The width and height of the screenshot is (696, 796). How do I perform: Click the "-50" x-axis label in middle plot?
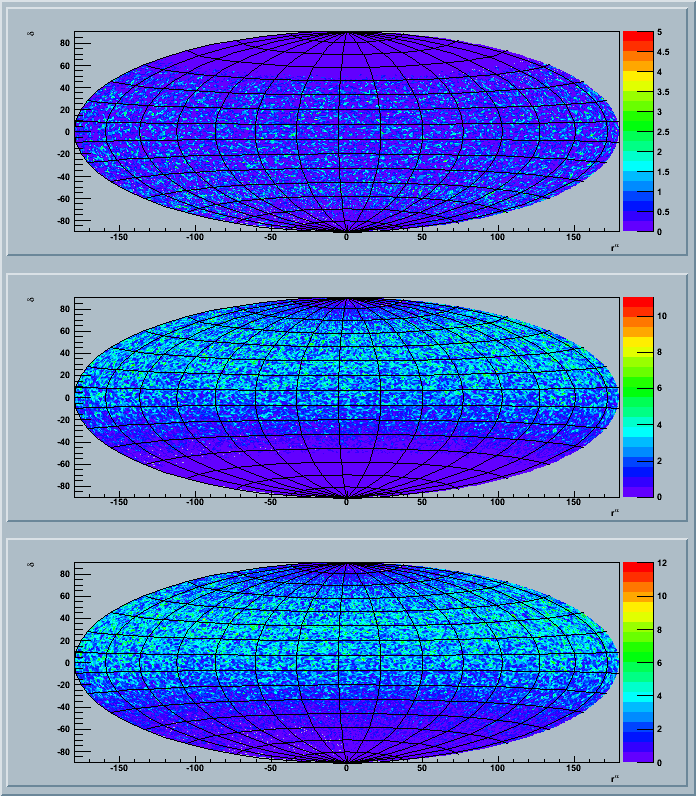[x=271, y=503]
